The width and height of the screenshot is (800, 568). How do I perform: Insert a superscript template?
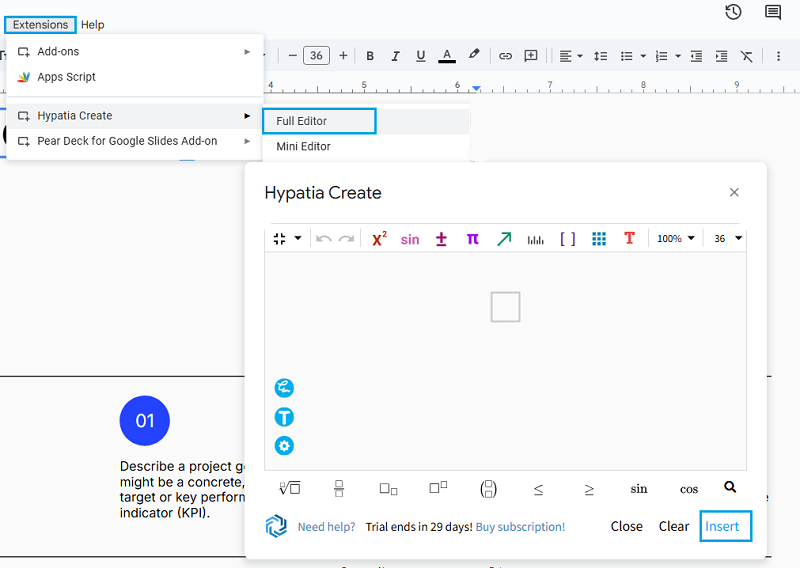pyautogui.click(x=438, y=487)
